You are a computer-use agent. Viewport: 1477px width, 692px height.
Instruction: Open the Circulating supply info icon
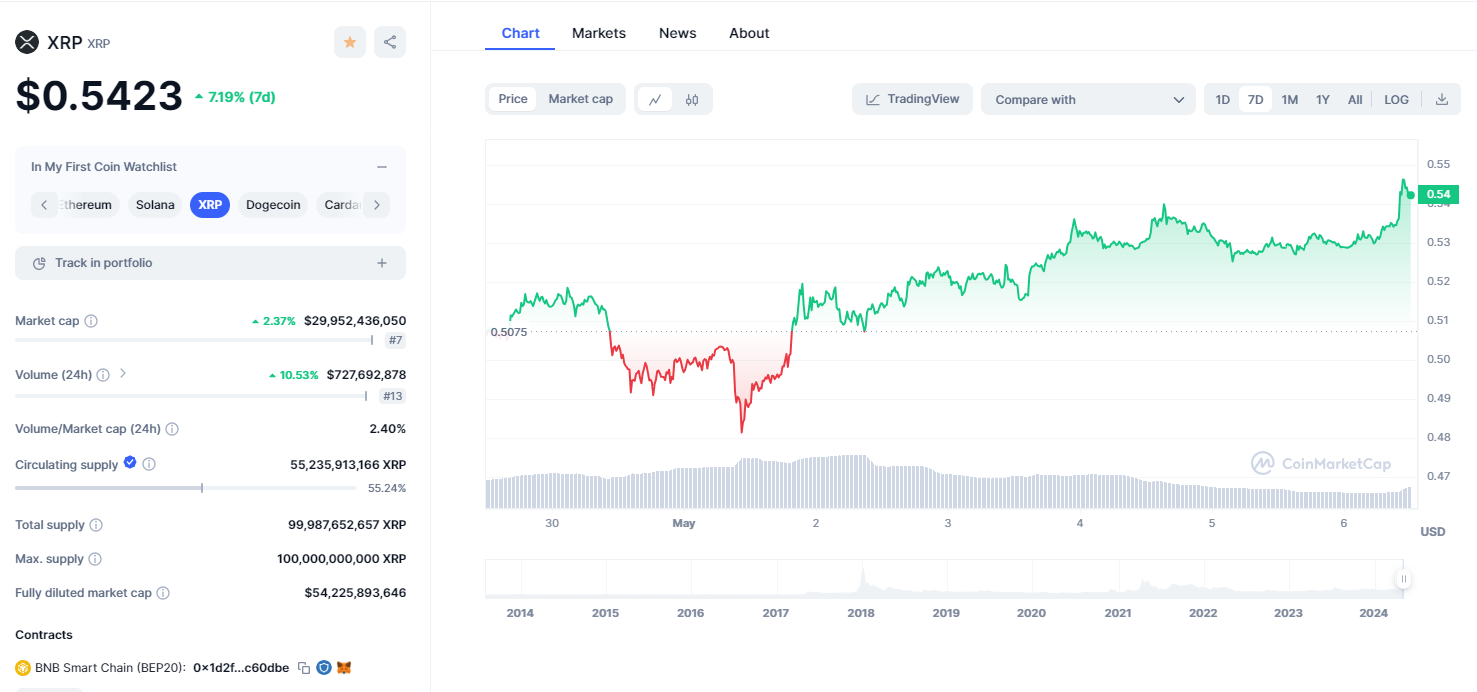click(x=149, y=465)
